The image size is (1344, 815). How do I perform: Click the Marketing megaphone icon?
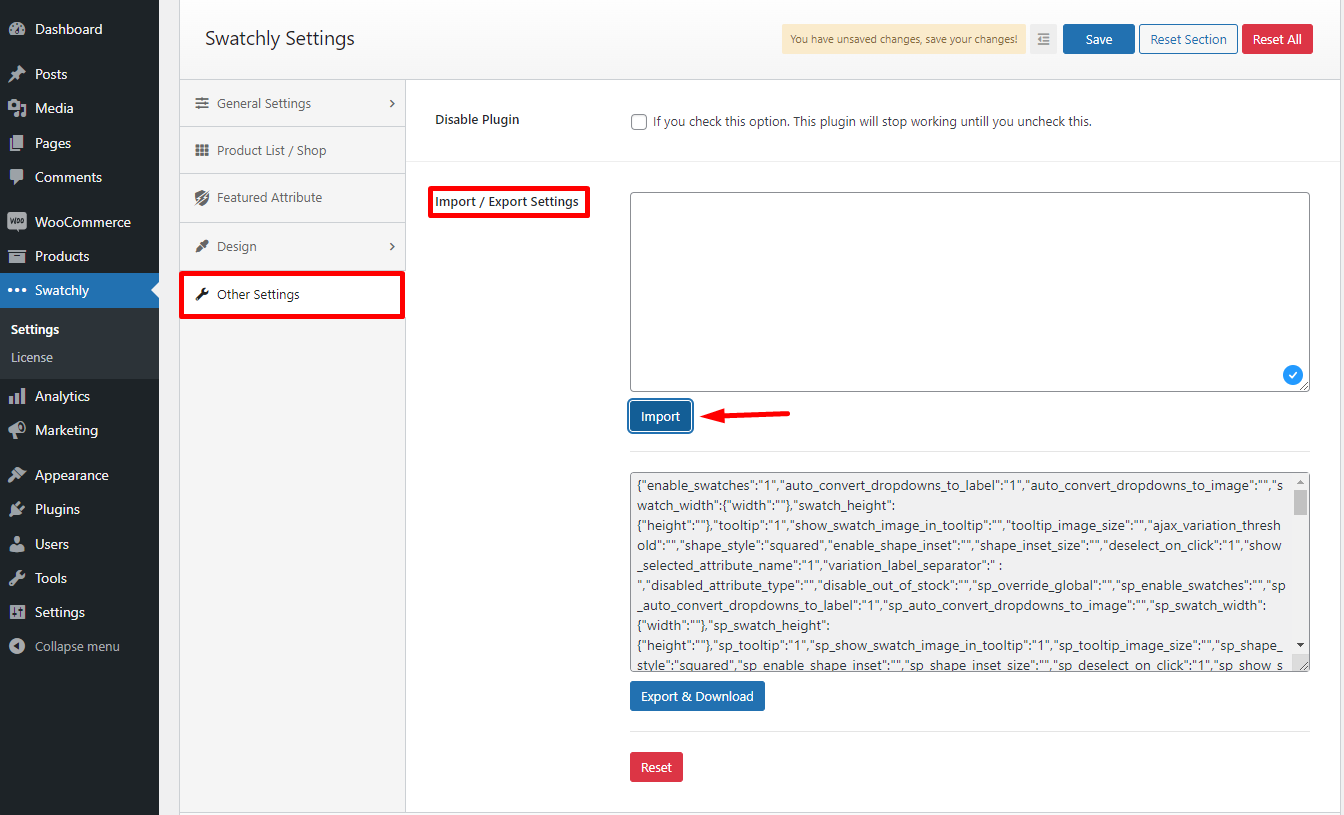tap(17, 430)
